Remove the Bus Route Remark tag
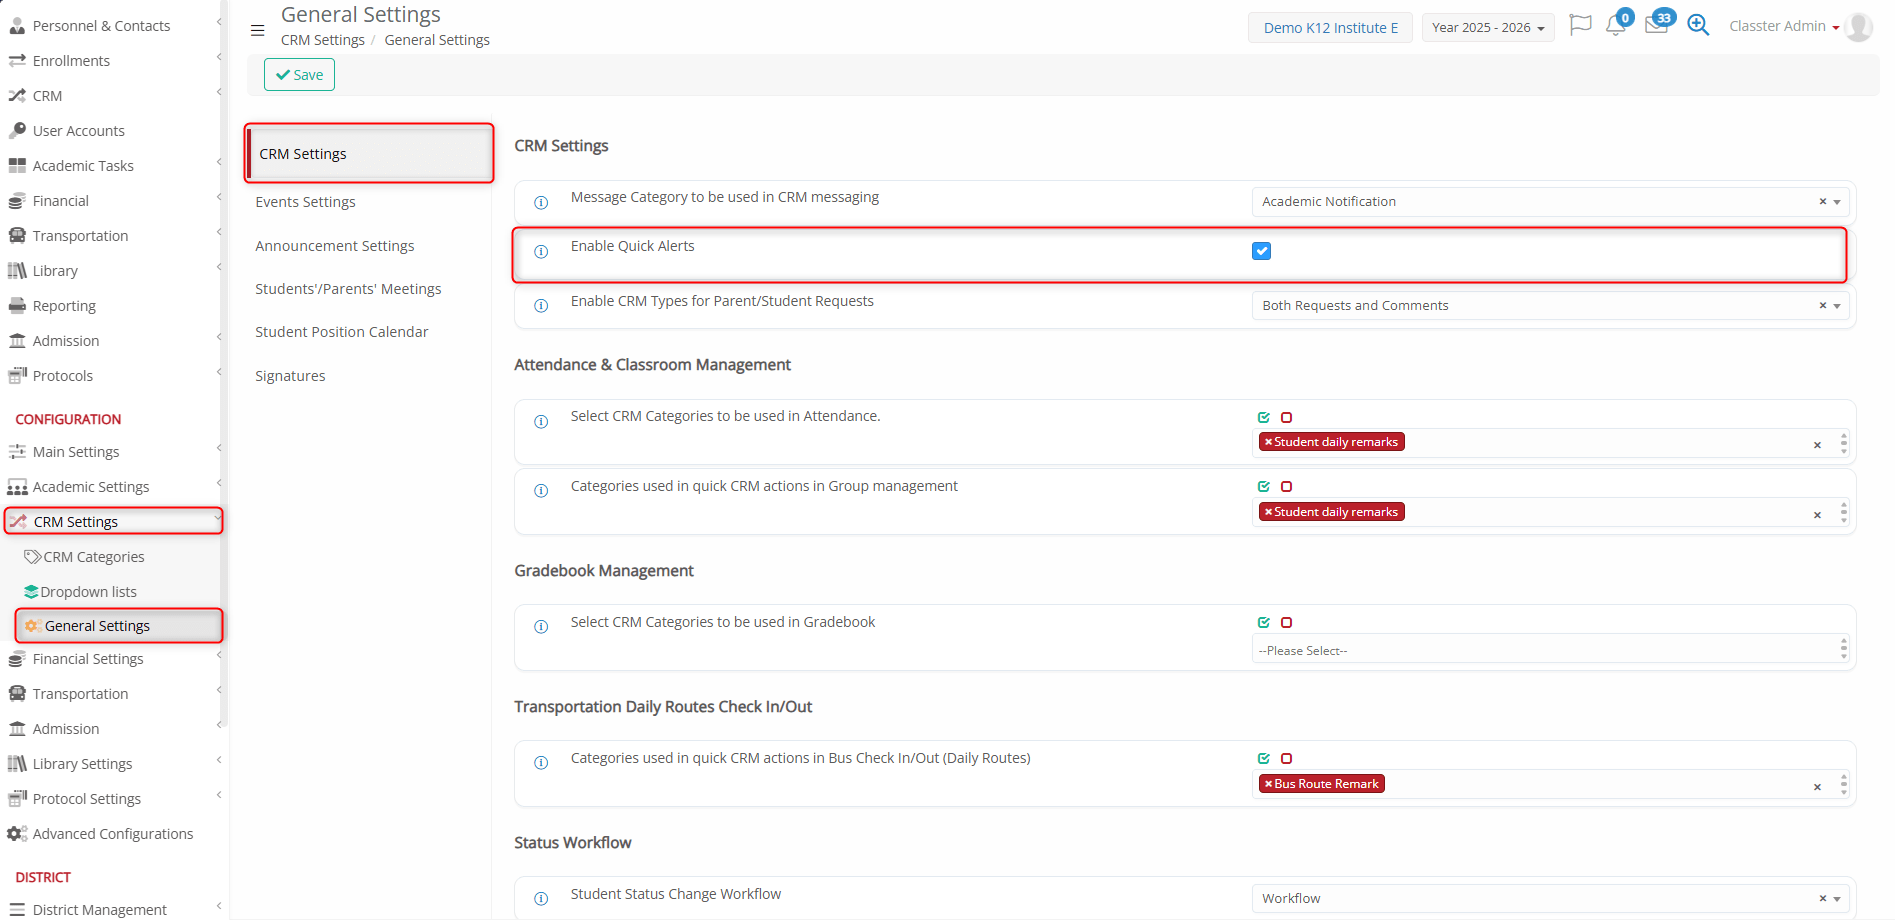Viewport: 1895px width, 920px height. (1268, 784)
